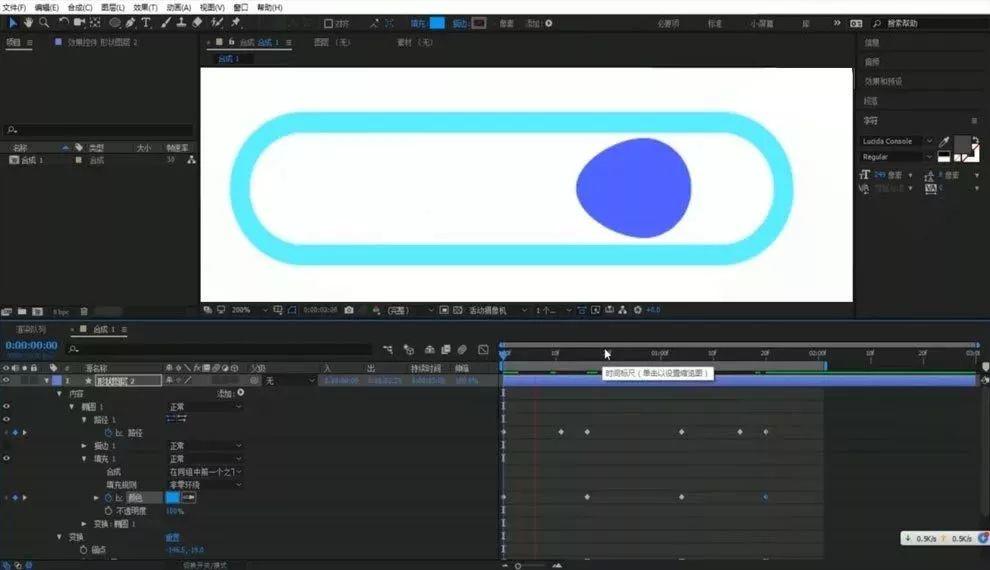Switch to the 渲染队列 tab

31,330
